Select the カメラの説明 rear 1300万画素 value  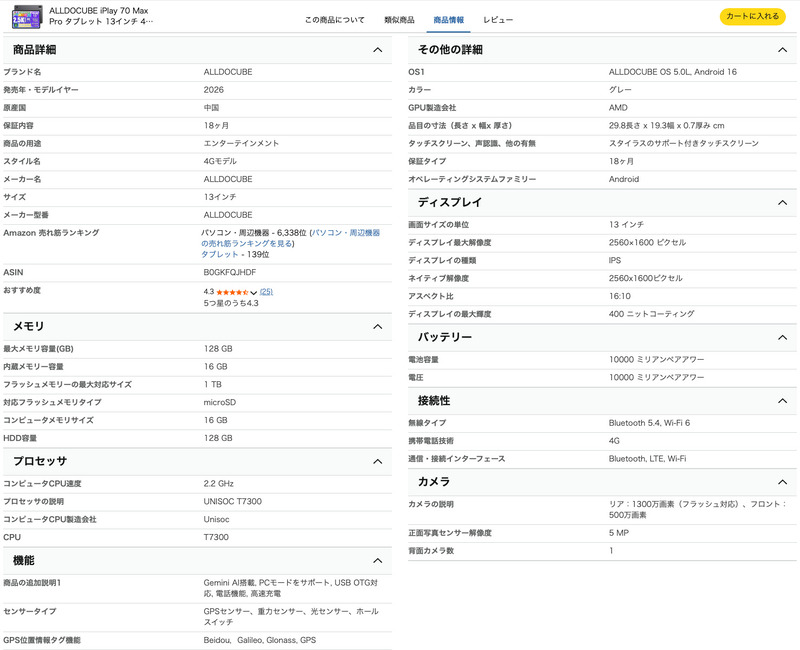point(698,510)
